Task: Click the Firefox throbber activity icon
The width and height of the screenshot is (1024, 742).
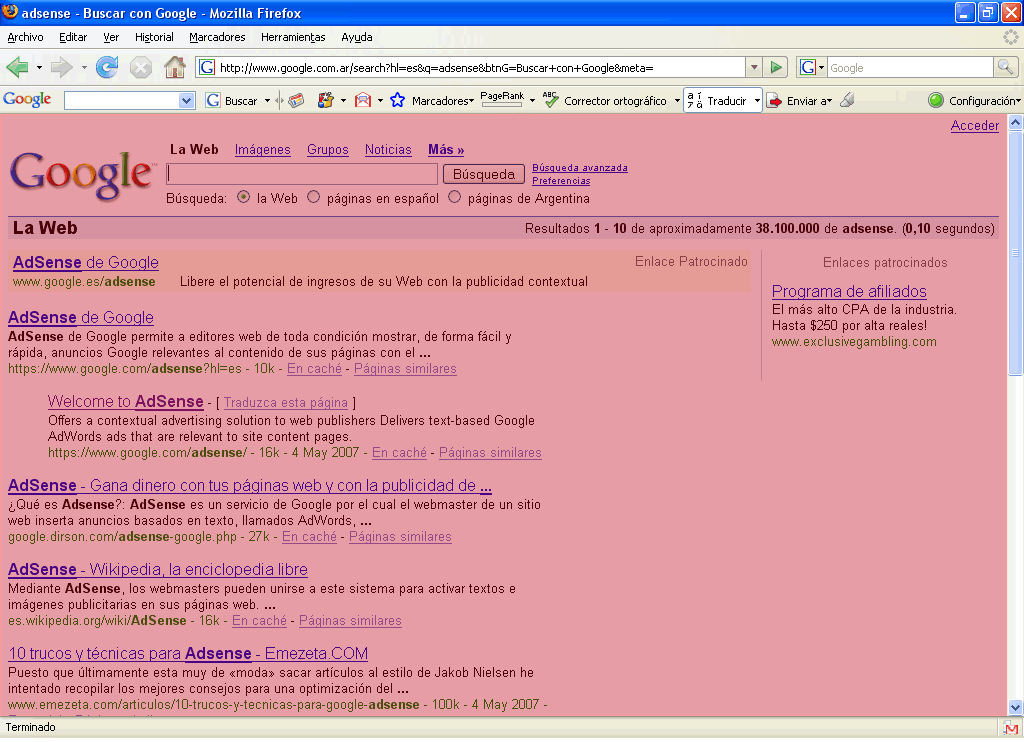Action: point(1010,37)
